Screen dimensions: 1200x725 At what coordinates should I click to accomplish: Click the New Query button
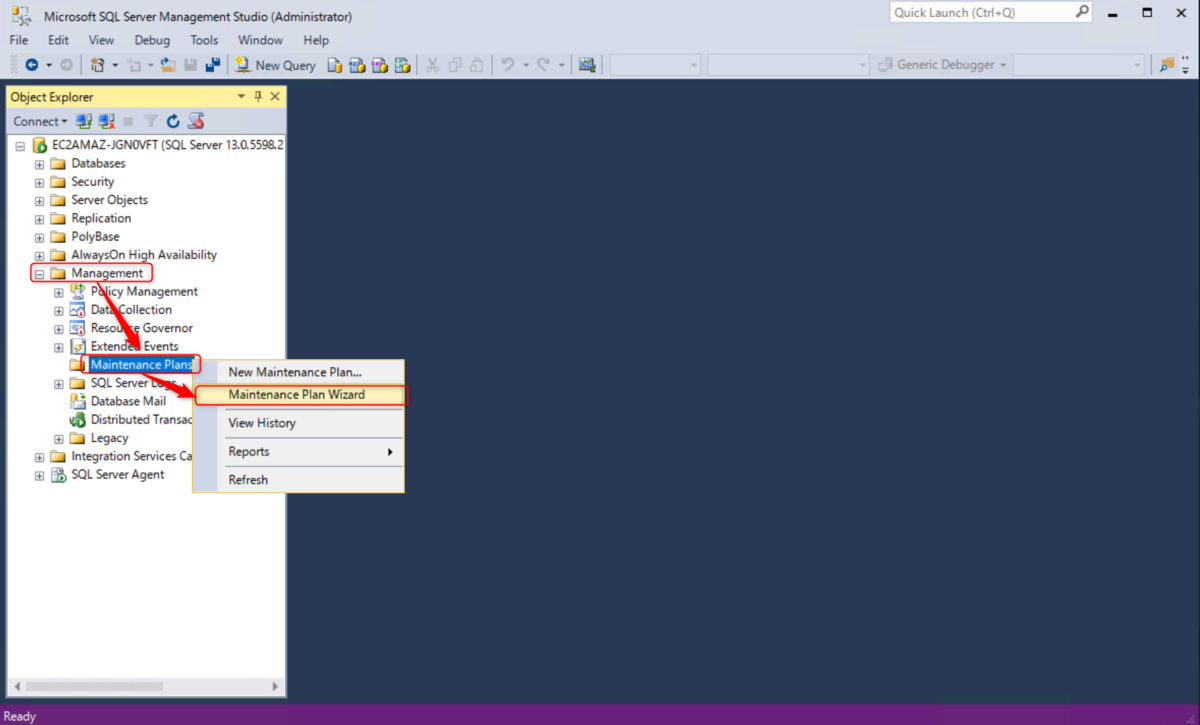click(275, 65)
